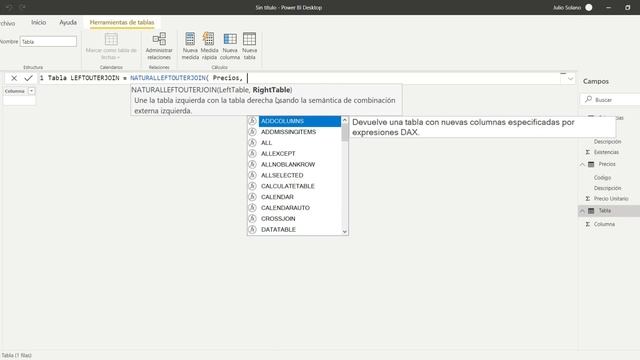Click the Tabla table icon in Campos

[591, 211]
